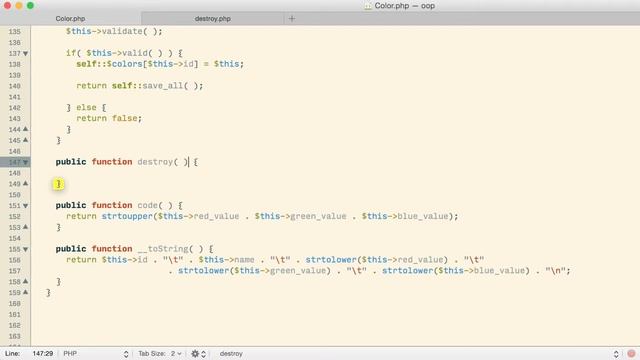Click save_all on line 140
The height and width of the screenshot is (360, 640).
(162, 86)
